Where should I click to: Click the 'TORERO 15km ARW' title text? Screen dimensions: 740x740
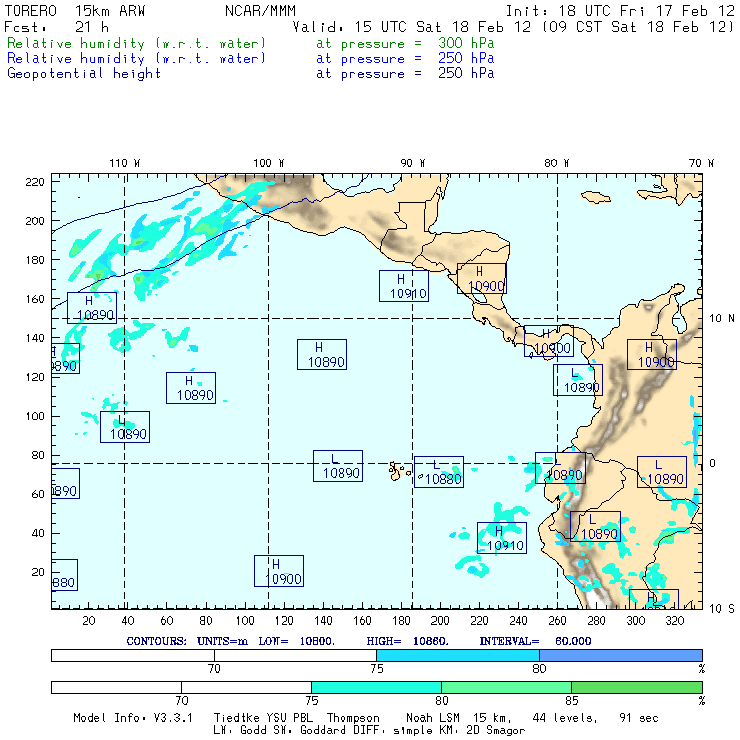tap(75, 11)
